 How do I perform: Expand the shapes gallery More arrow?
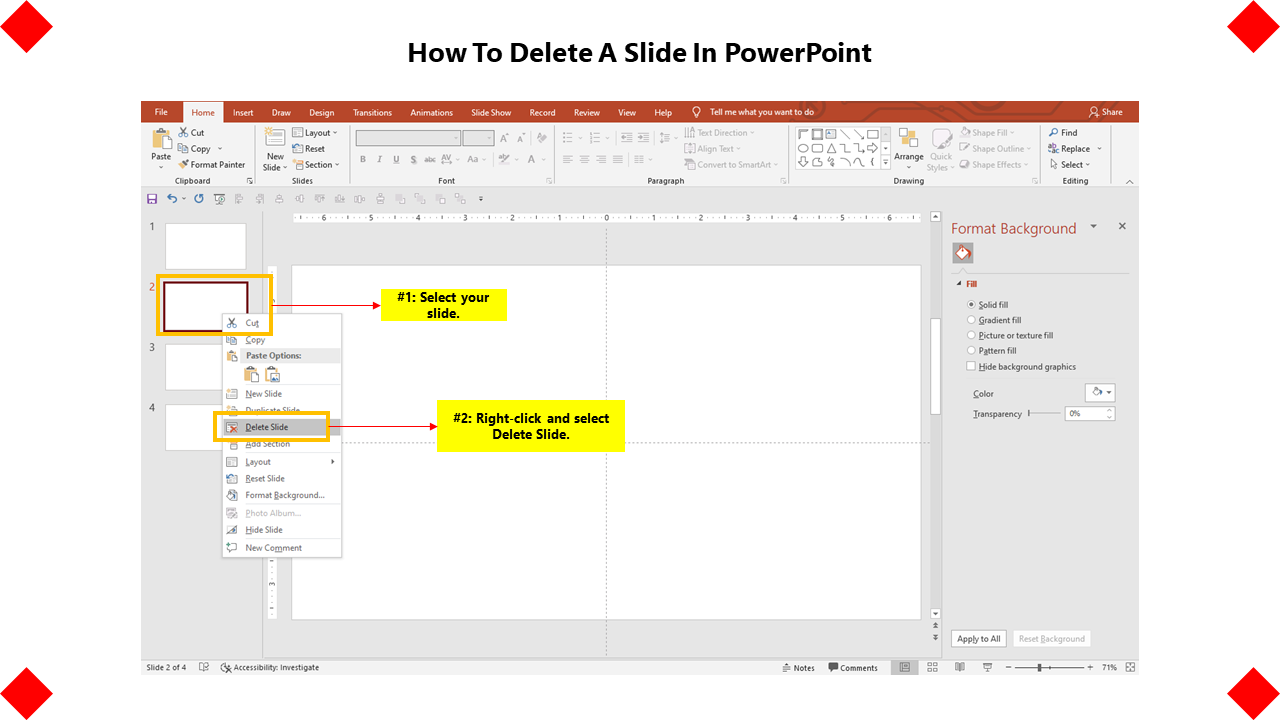click(x=885, y=161)
